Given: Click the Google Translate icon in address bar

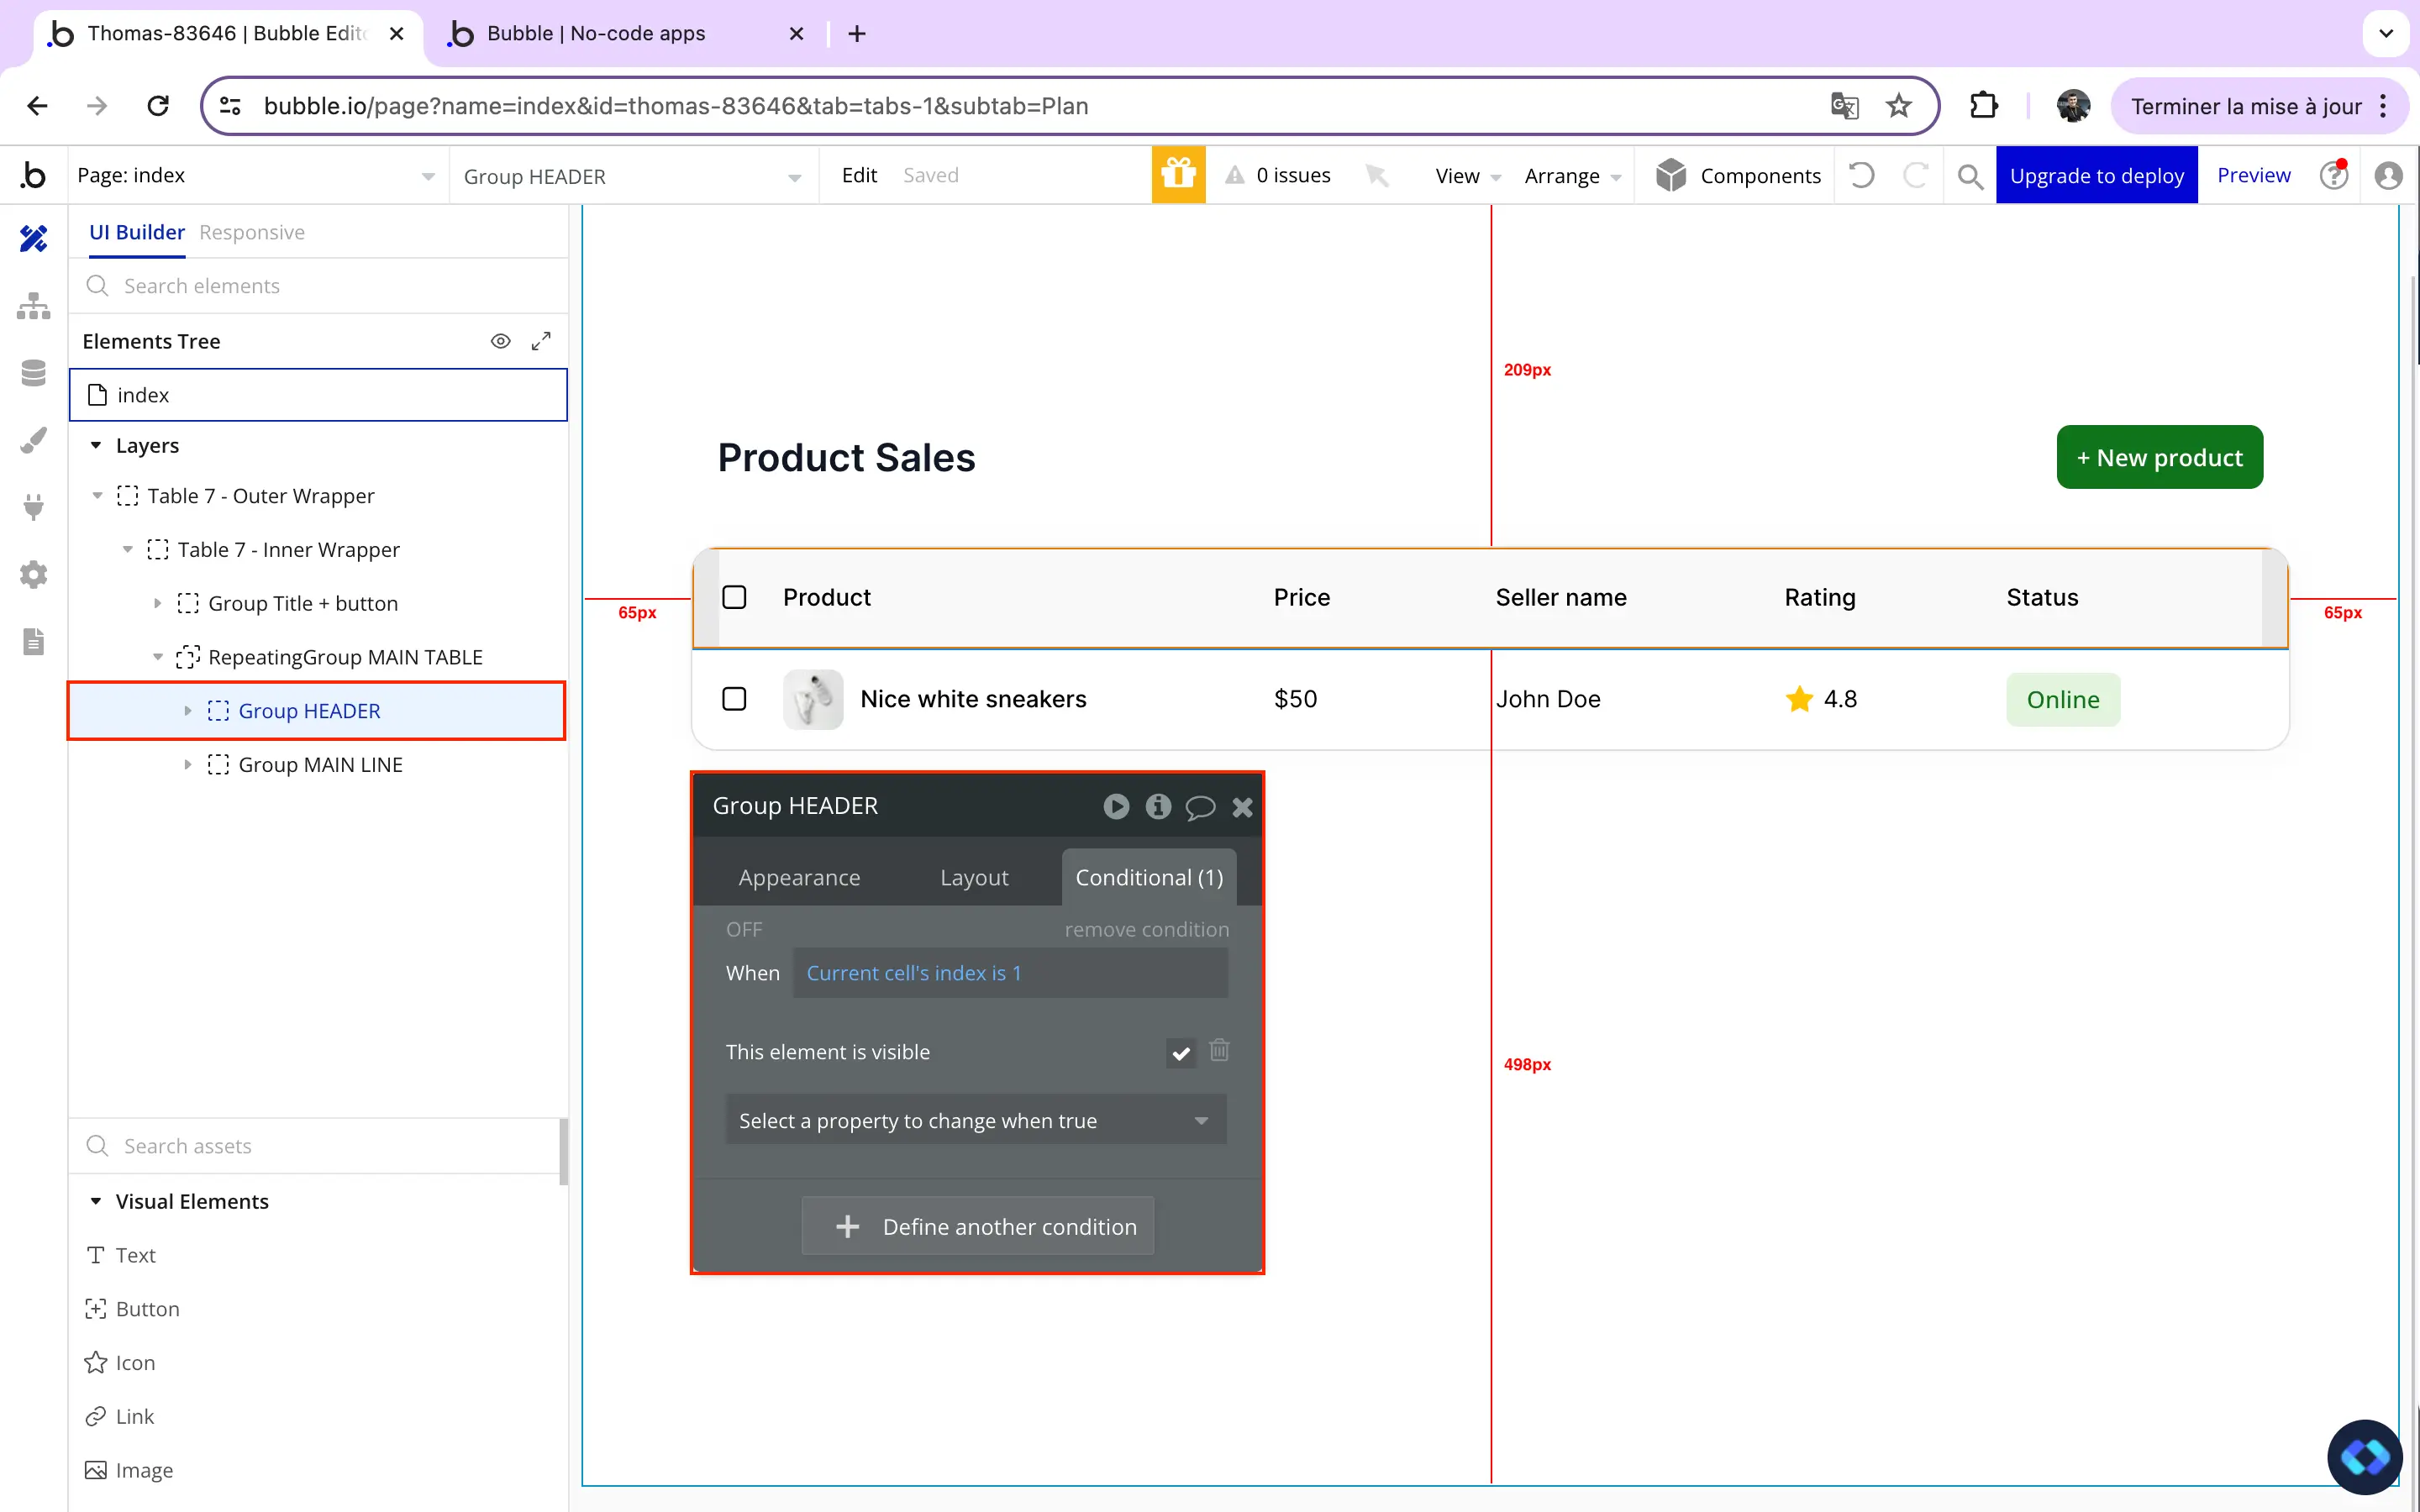Looking at the screenshot, I should [1844, 106].
